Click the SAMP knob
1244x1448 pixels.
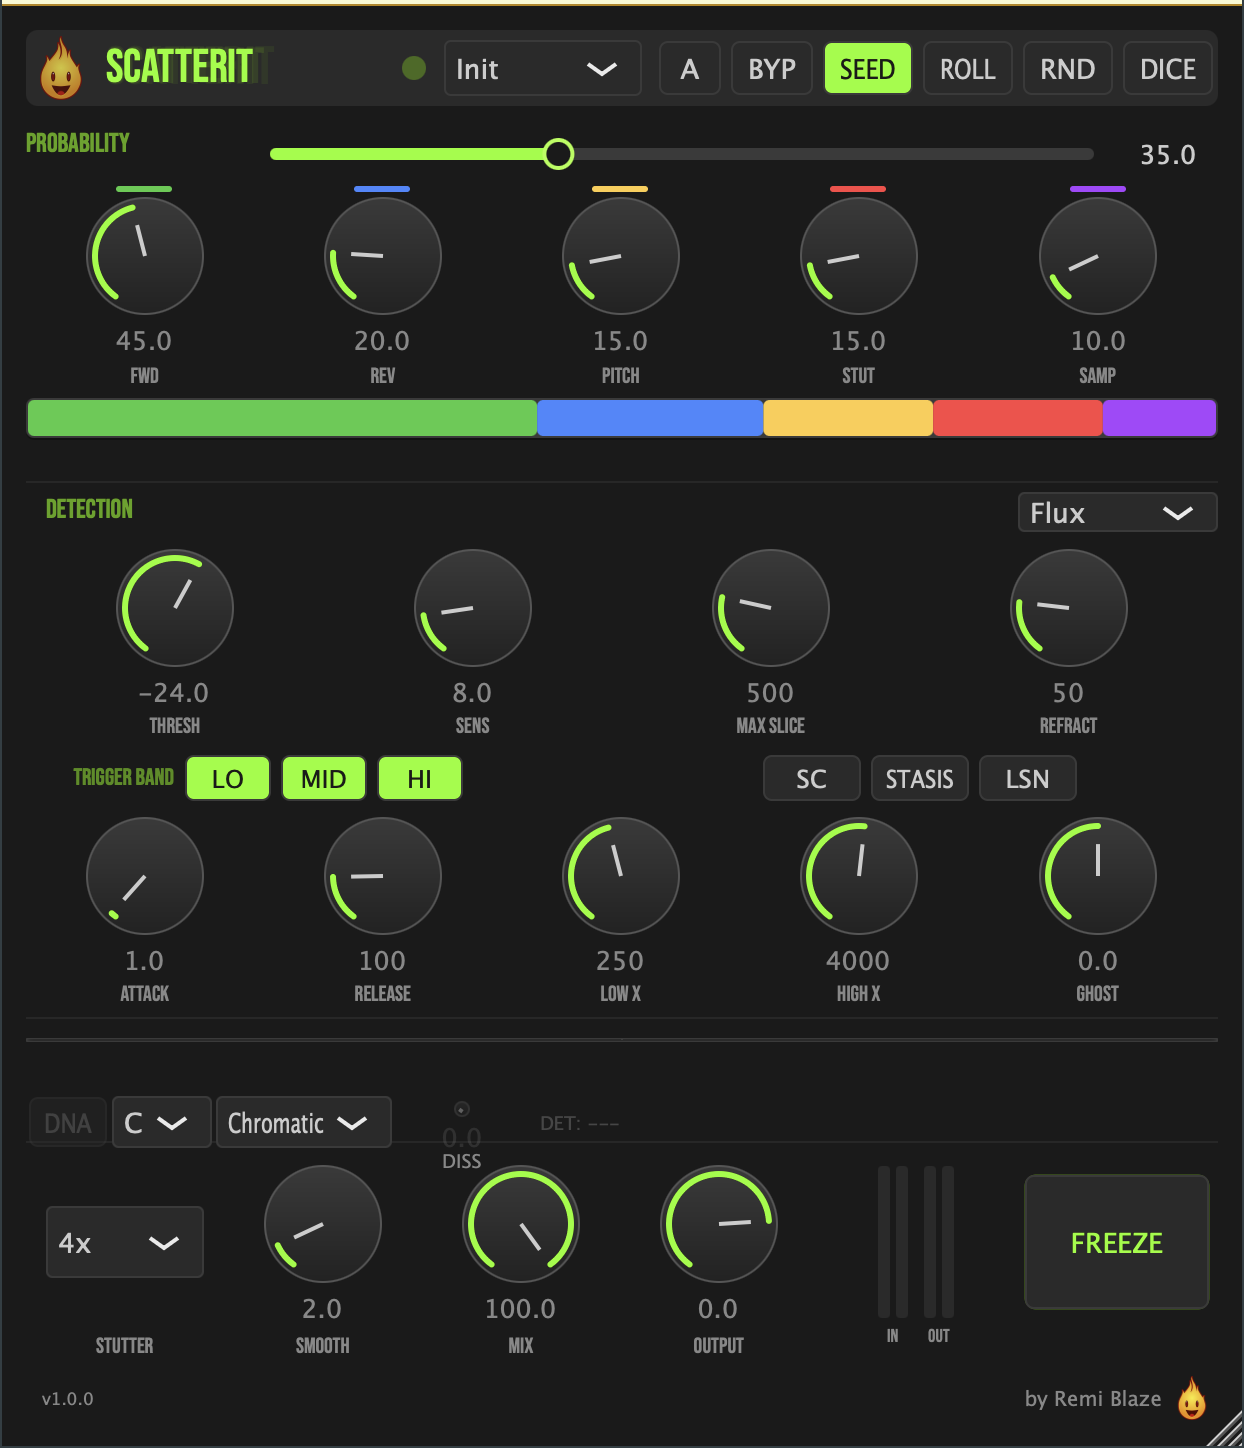1098,256
